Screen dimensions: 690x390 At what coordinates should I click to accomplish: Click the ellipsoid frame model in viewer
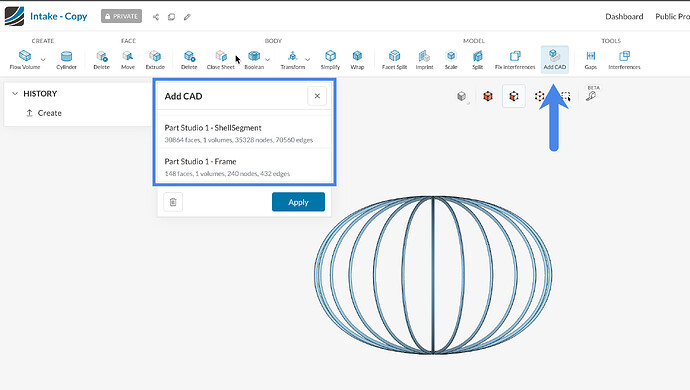pyautogui.click(x=433, y=275)
